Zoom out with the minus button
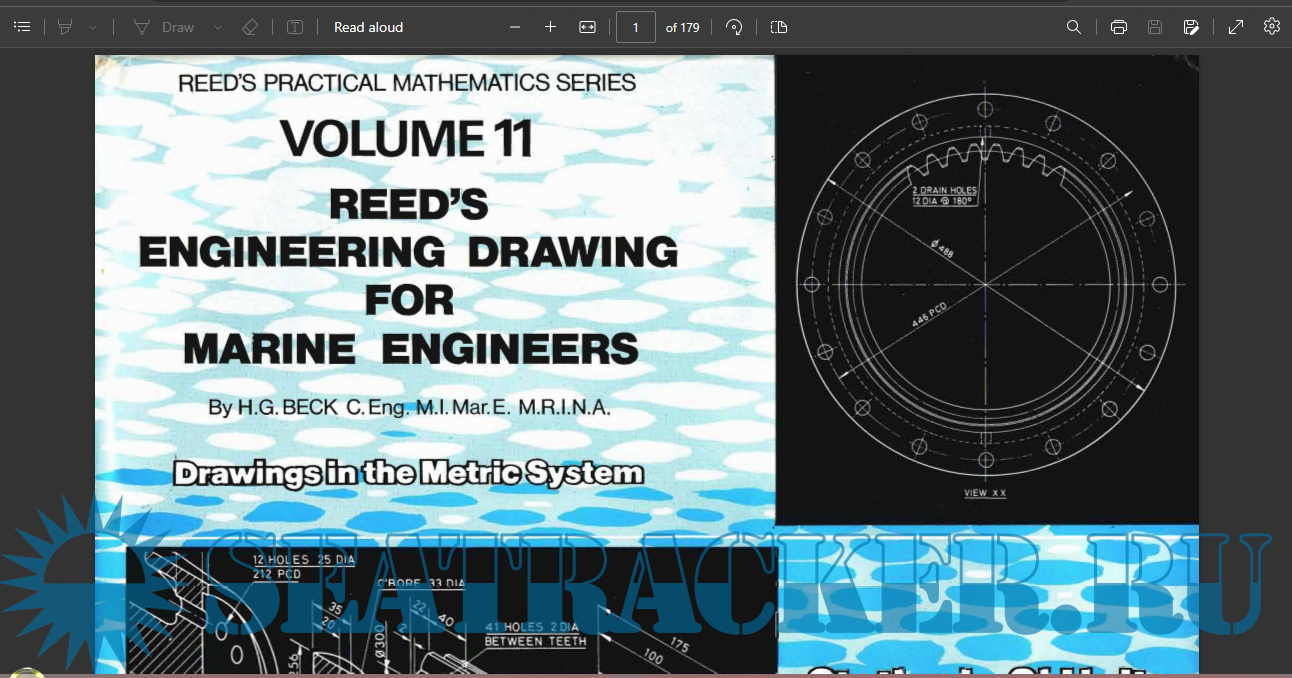The height and width of the screenshot is (678, 1292). (515, 27)
